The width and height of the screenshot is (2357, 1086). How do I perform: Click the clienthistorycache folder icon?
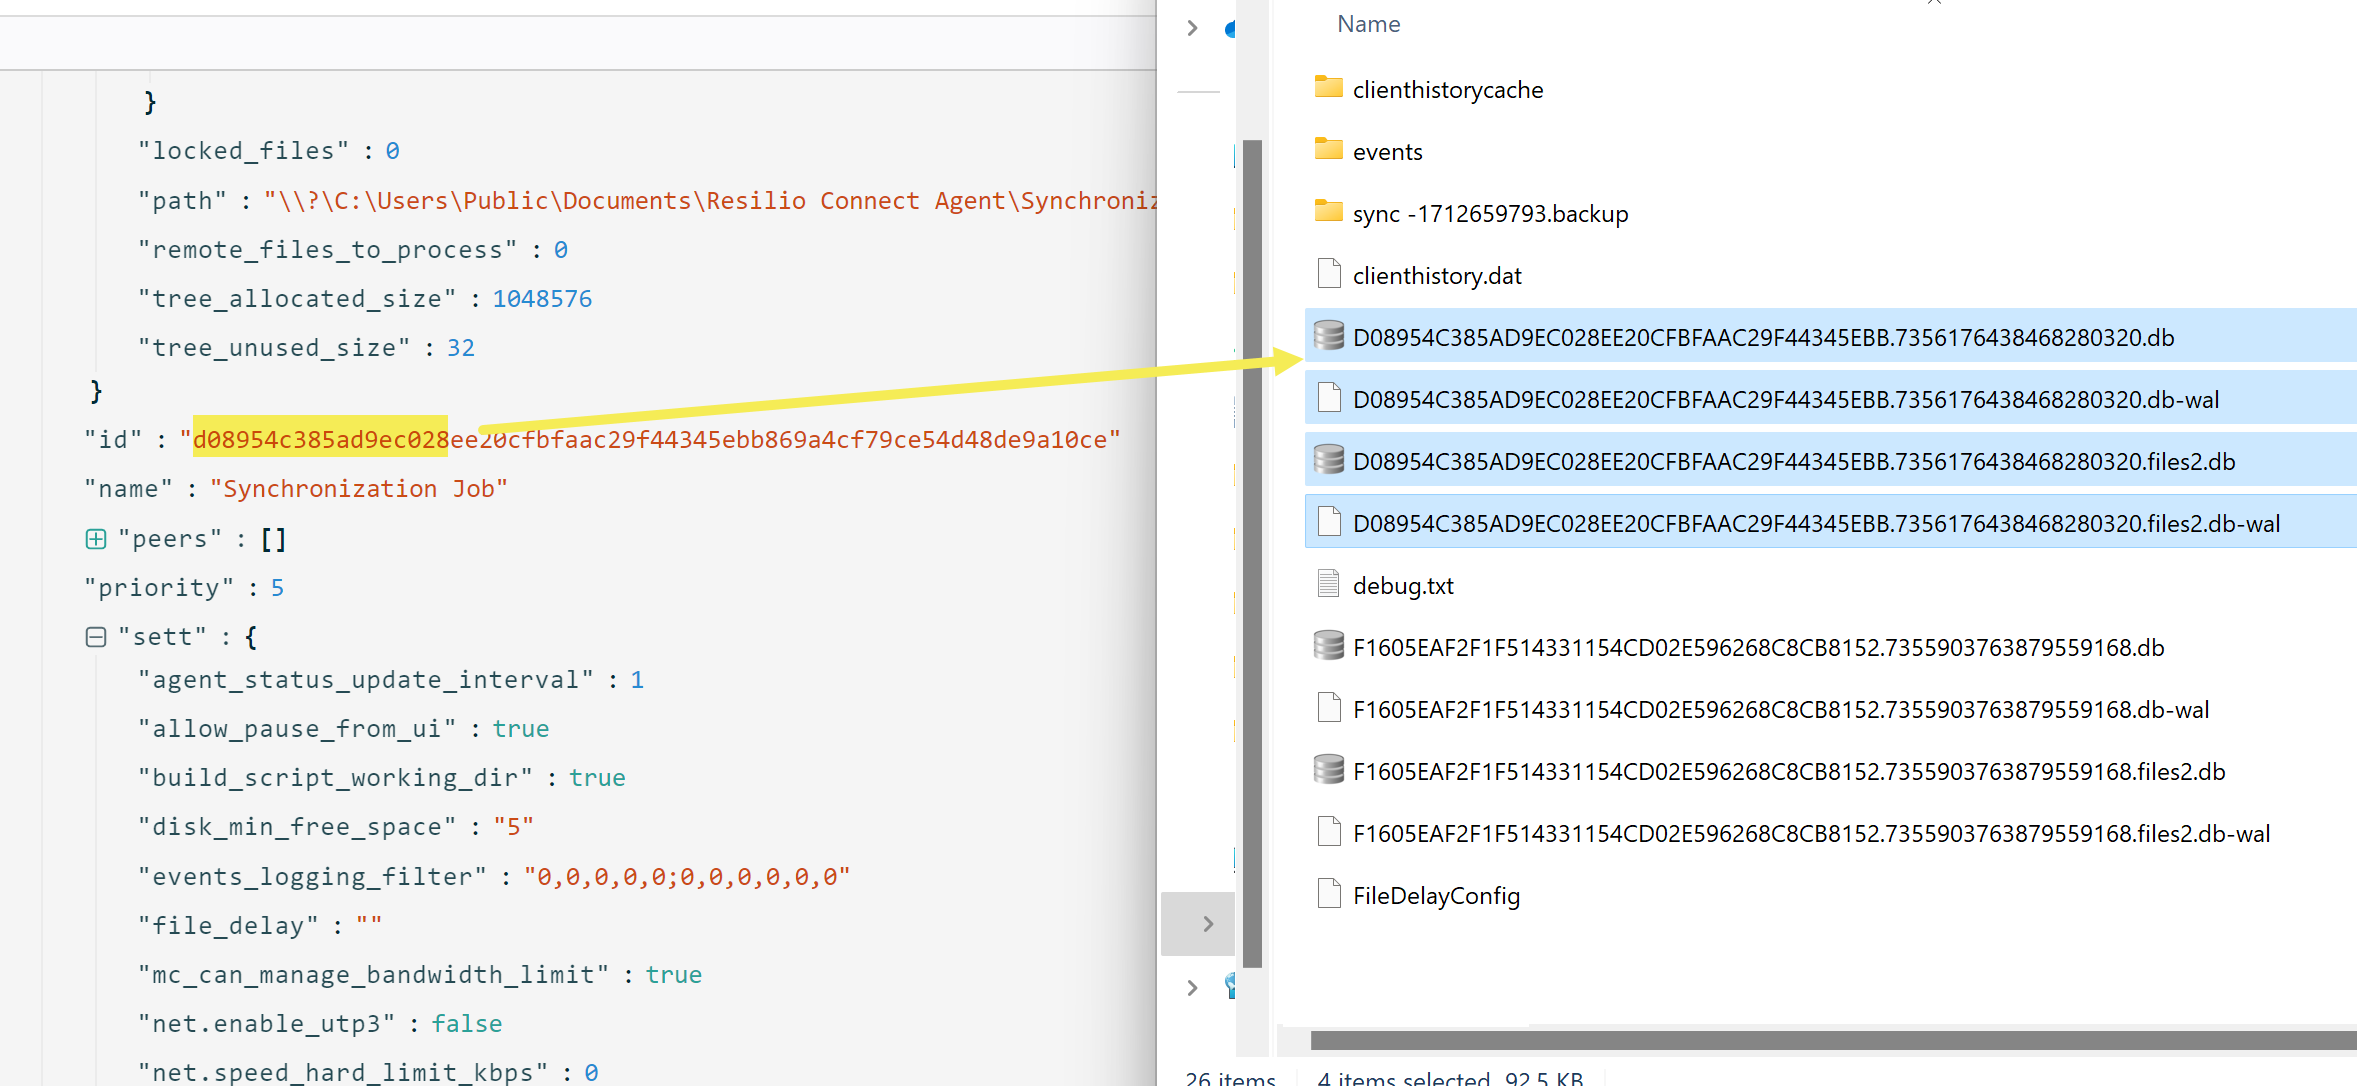point(1328,88)
